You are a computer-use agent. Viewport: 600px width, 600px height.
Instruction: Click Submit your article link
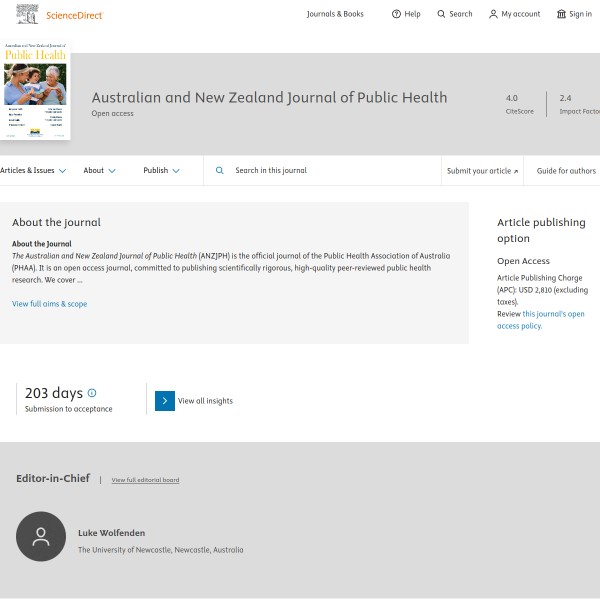(x=482, y=171)
